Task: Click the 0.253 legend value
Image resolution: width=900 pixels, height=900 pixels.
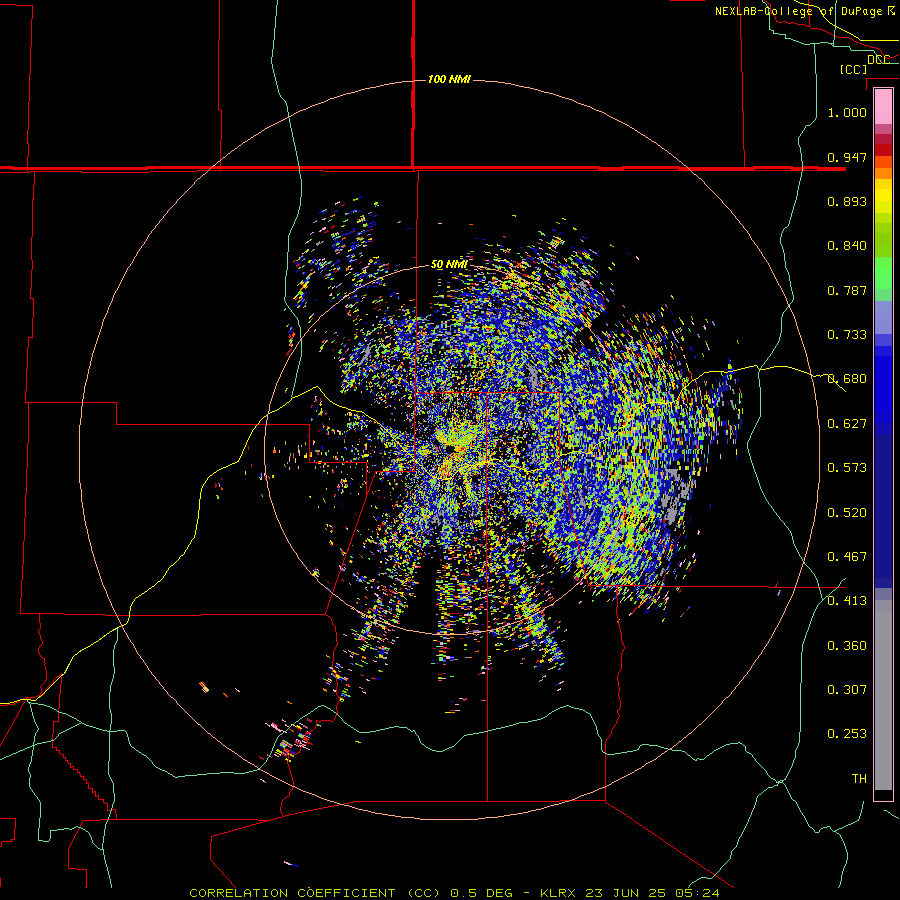Action: tap(847, 734)
